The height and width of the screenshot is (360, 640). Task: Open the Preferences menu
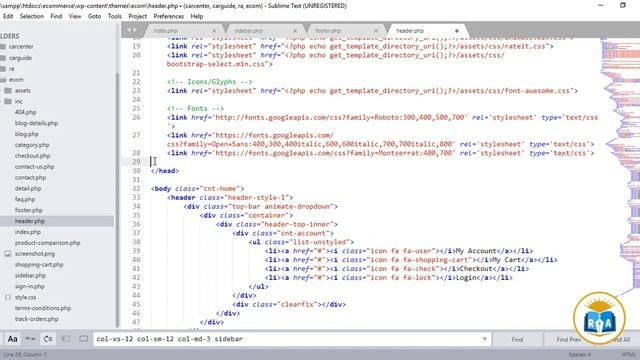coord(169,16)
